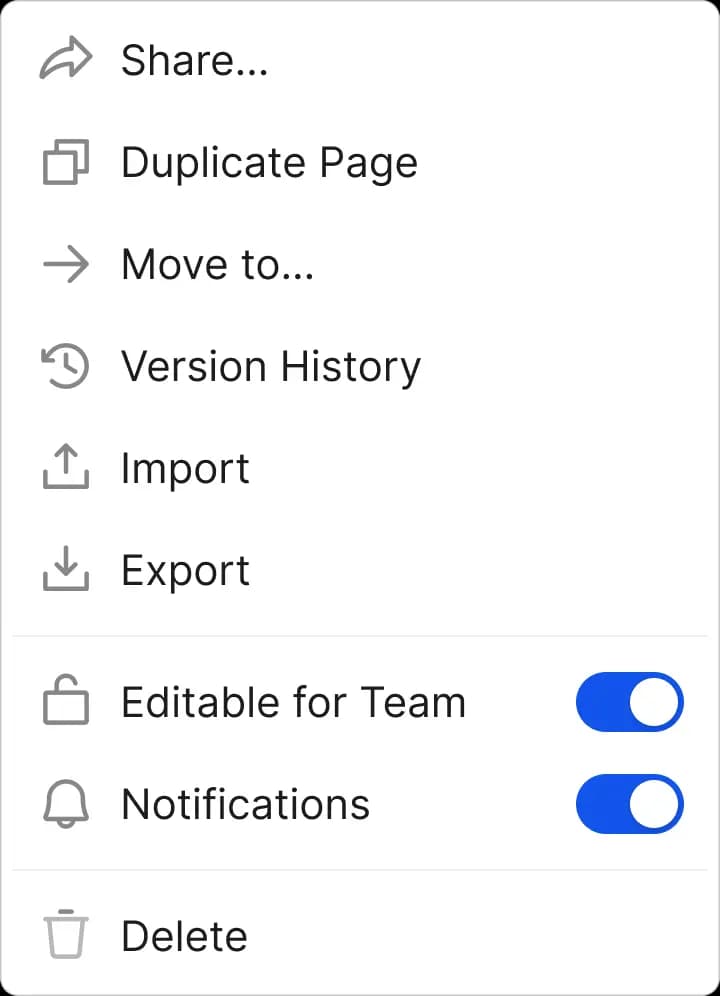The height and width of the screenshot is (996, 720).
Task: Click the Export download tray icon
Action: (x=66, y=570)
